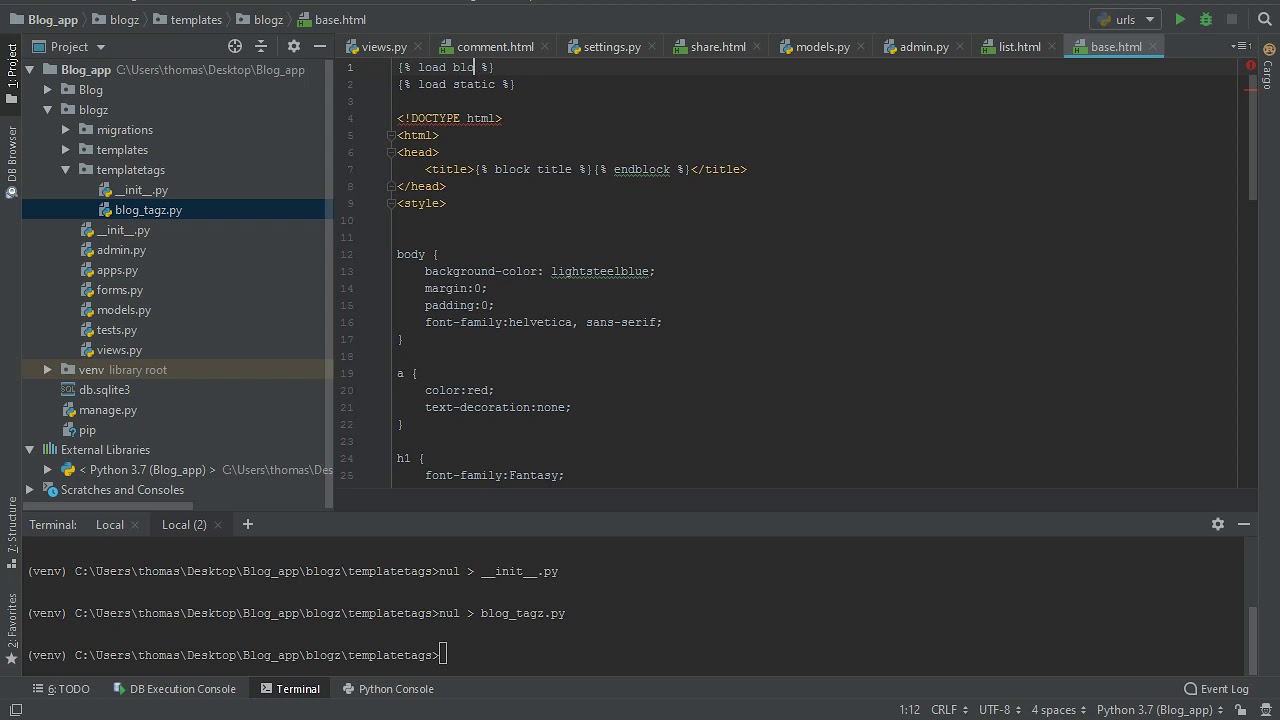The width and height of the screenshot is (1280, 720).
Task: Minimize the Terminal tool window
Action: tap(1244, 524)
